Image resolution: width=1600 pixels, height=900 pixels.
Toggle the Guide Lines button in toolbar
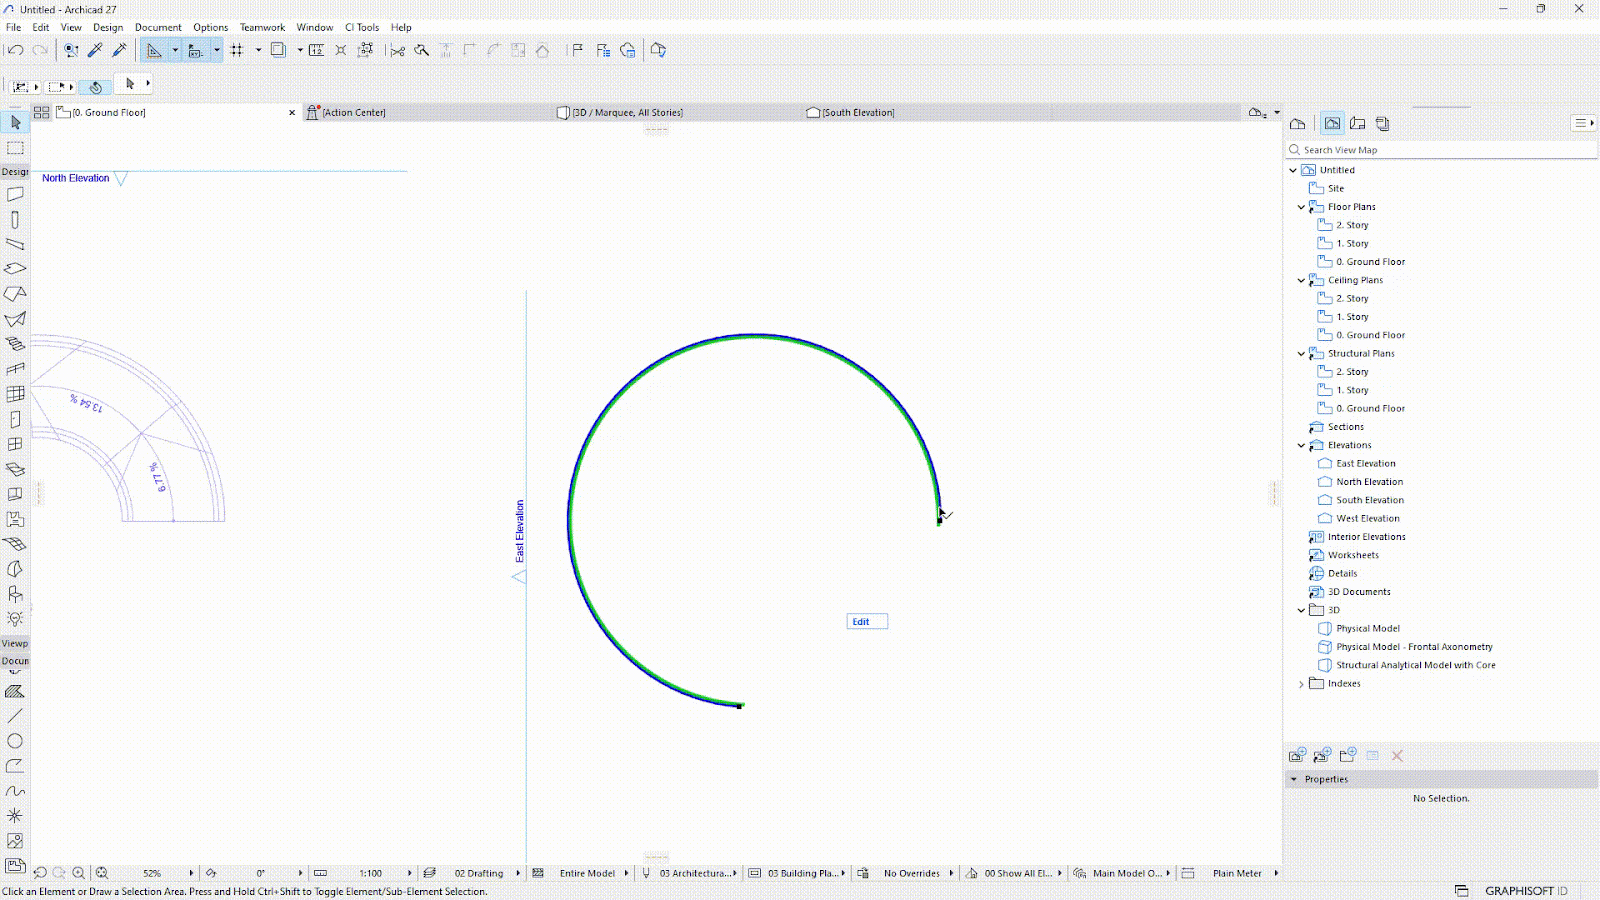coord(153,50)
